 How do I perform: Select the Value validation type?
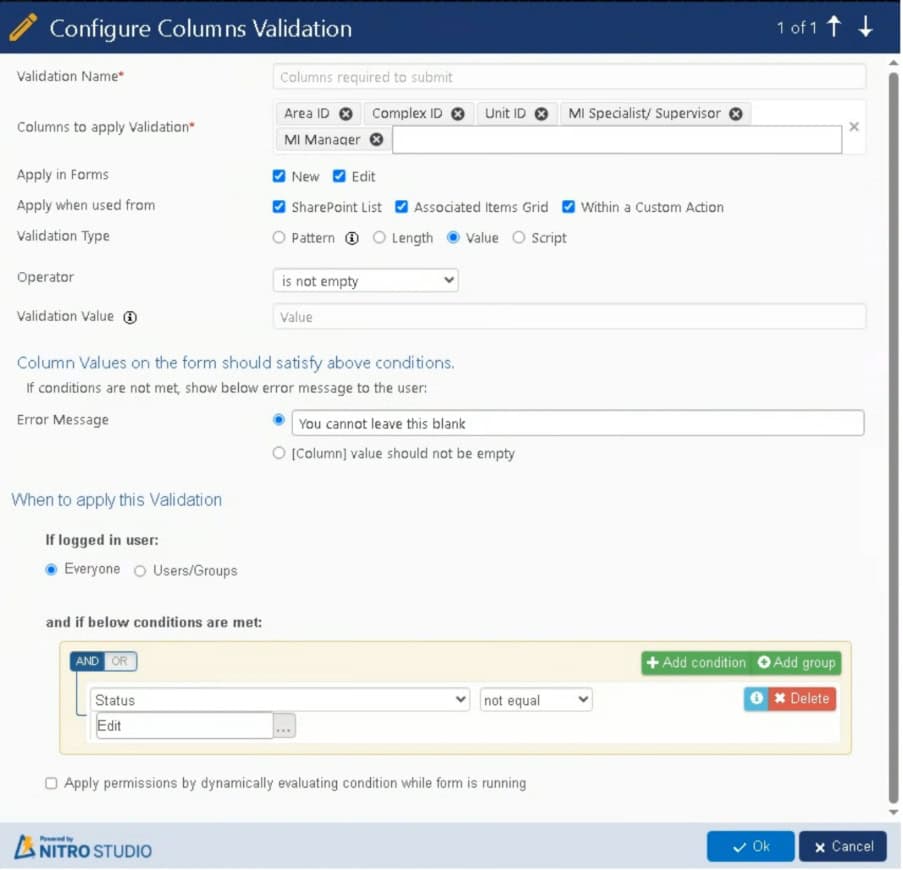click(453, 237)
